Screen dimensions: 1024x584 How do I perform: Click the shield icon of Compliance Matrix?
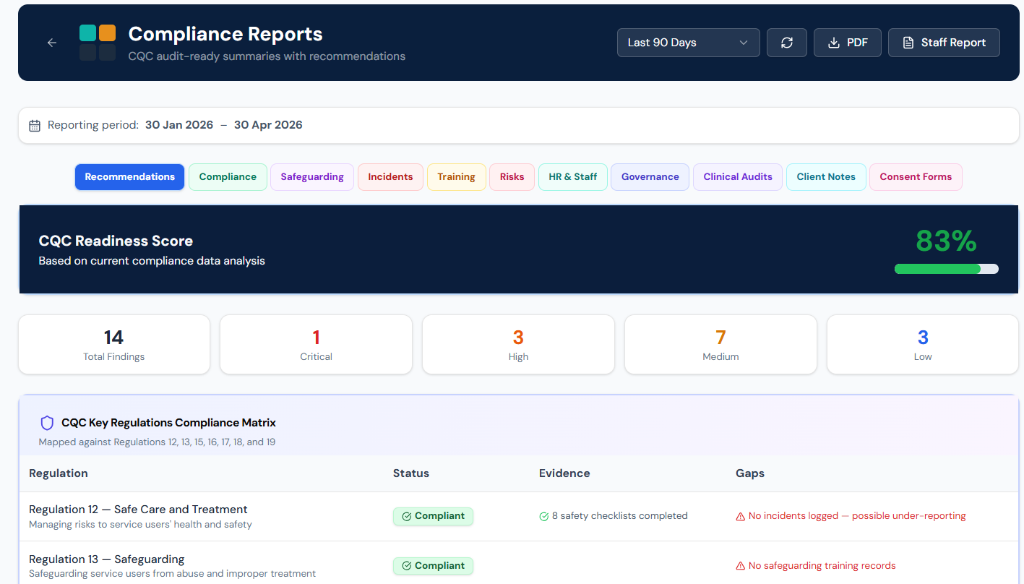[47, 423]
